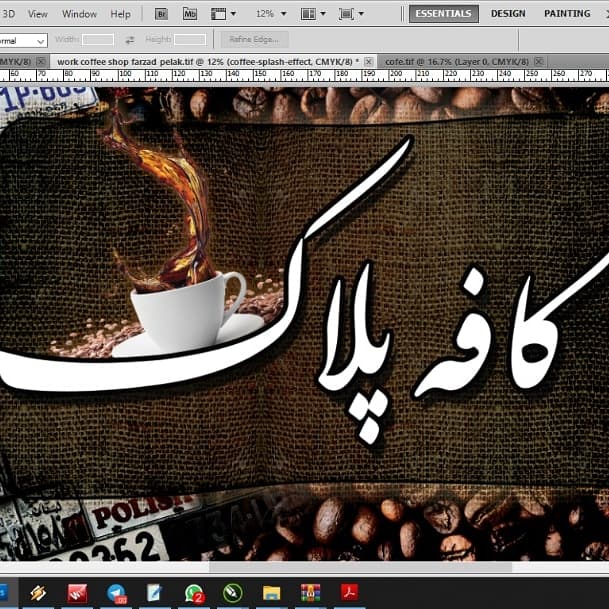
Task: Open File Explorer from the taskbar
Action: pos(271,593)
